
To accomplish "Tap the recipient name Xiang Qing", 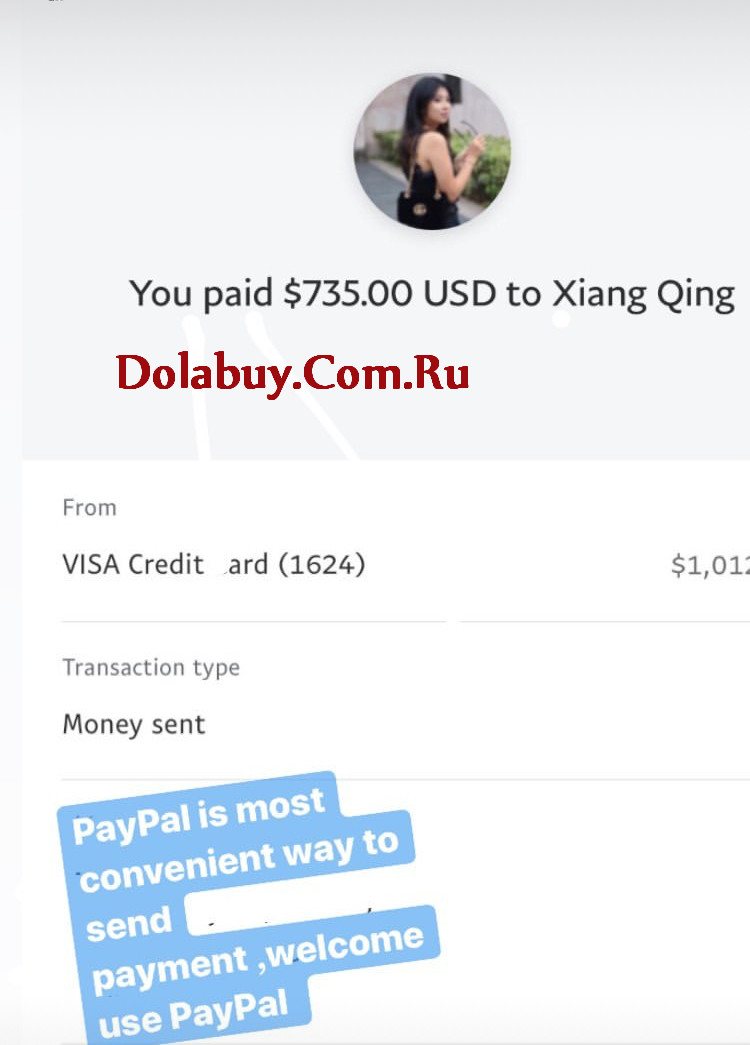I will tap(644, 294).
